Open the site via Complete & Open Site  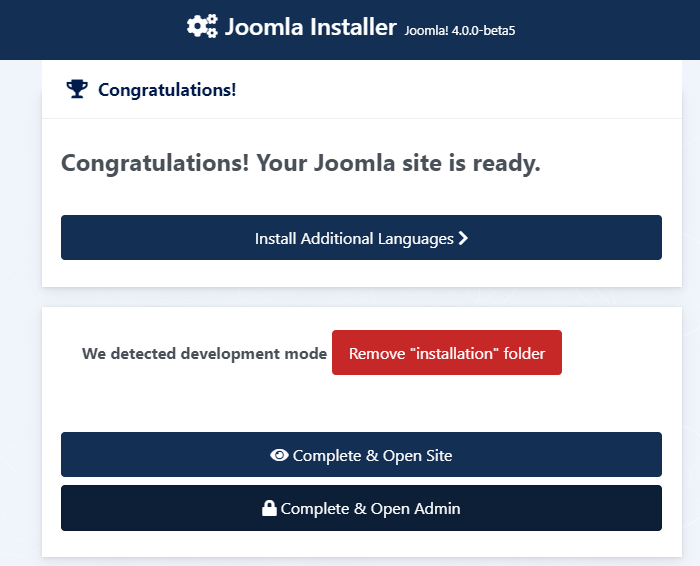(x=361, y=454)
